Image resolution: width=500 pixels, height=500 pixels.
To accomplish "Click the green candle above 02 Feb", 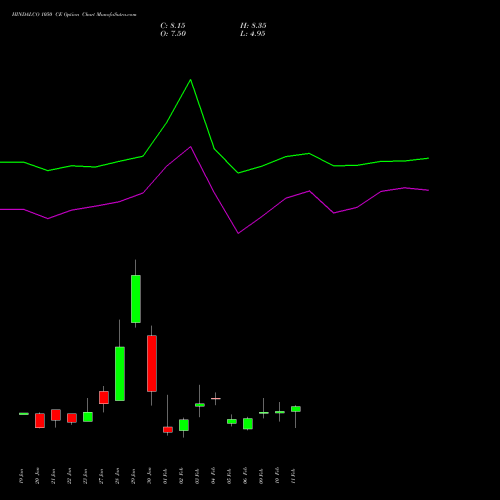I will pyautogui.click(x=184, y=425).
